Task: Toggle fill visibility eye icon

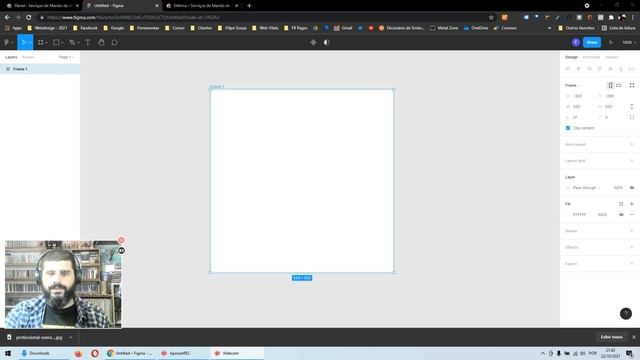Action: click(621, 214)
